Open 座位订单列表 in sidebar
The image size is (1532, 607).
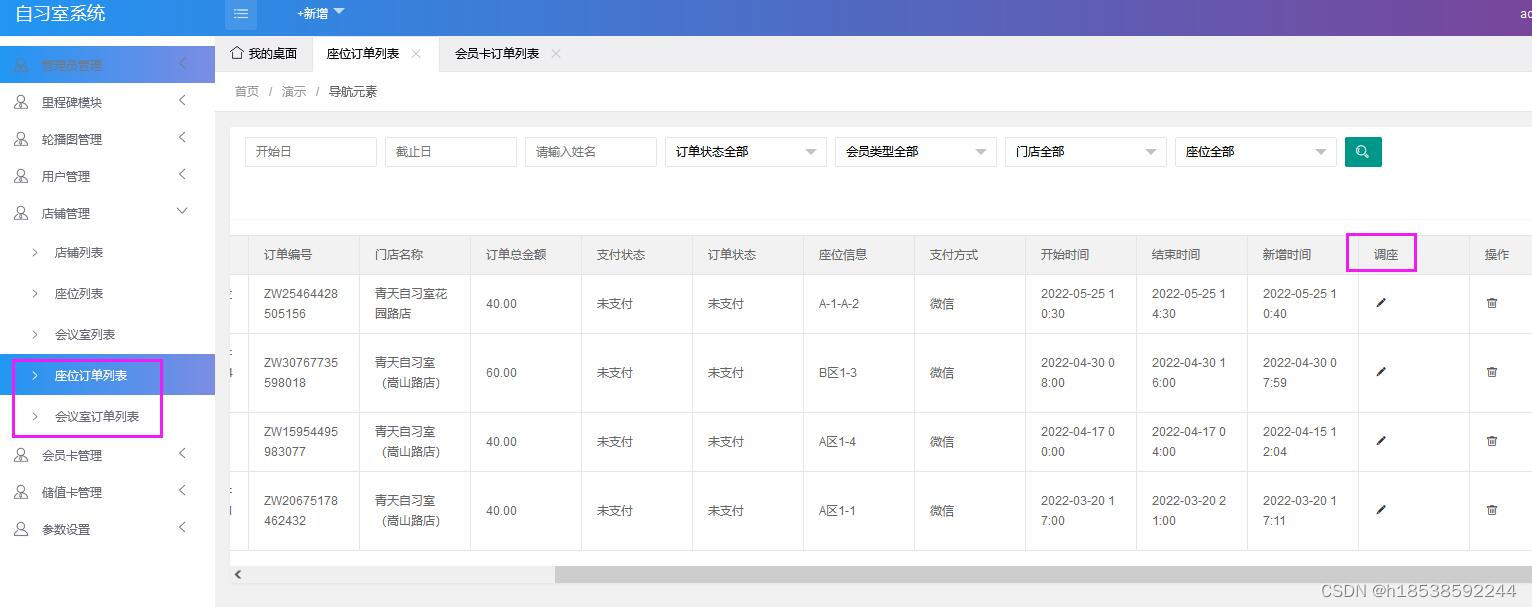click(x=107, y=375)
